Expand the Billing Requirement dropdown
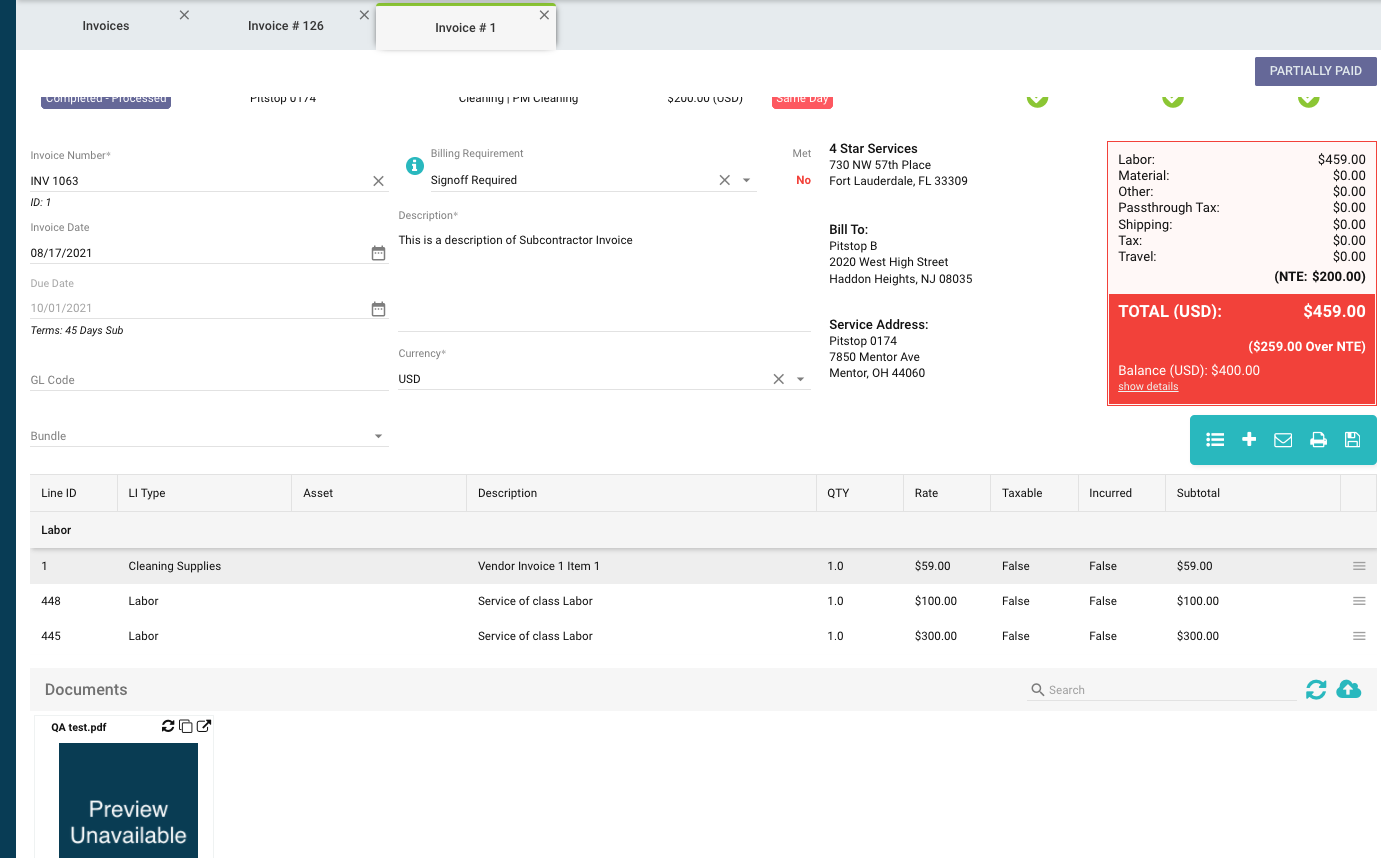Image resolution: width=1381 pixels, height=858 pixels. click(746, 181)
